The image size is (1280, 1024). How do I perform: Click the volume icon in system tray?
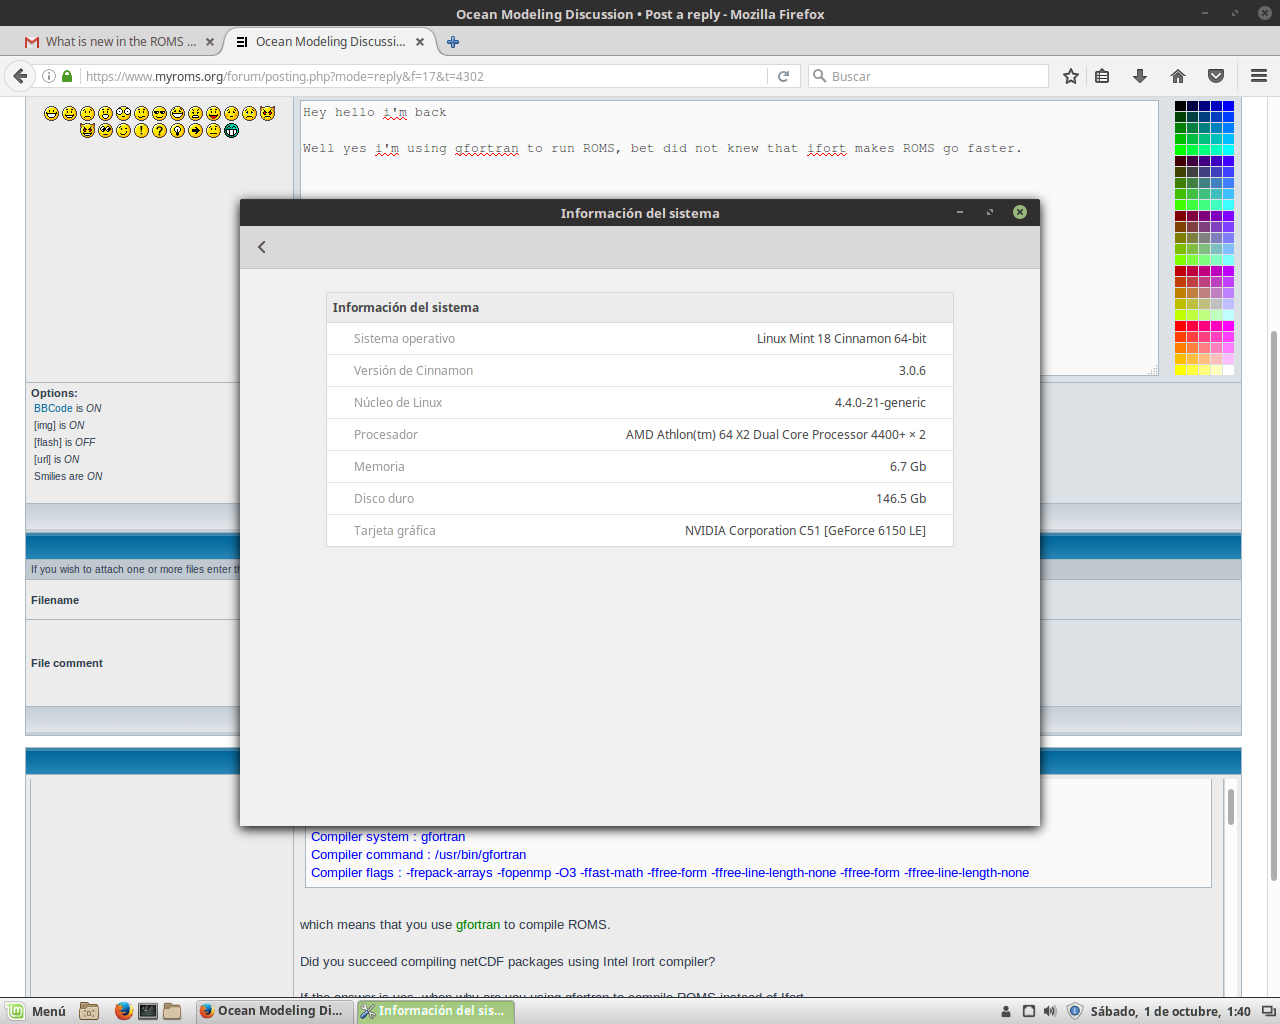(1049, 1011)
